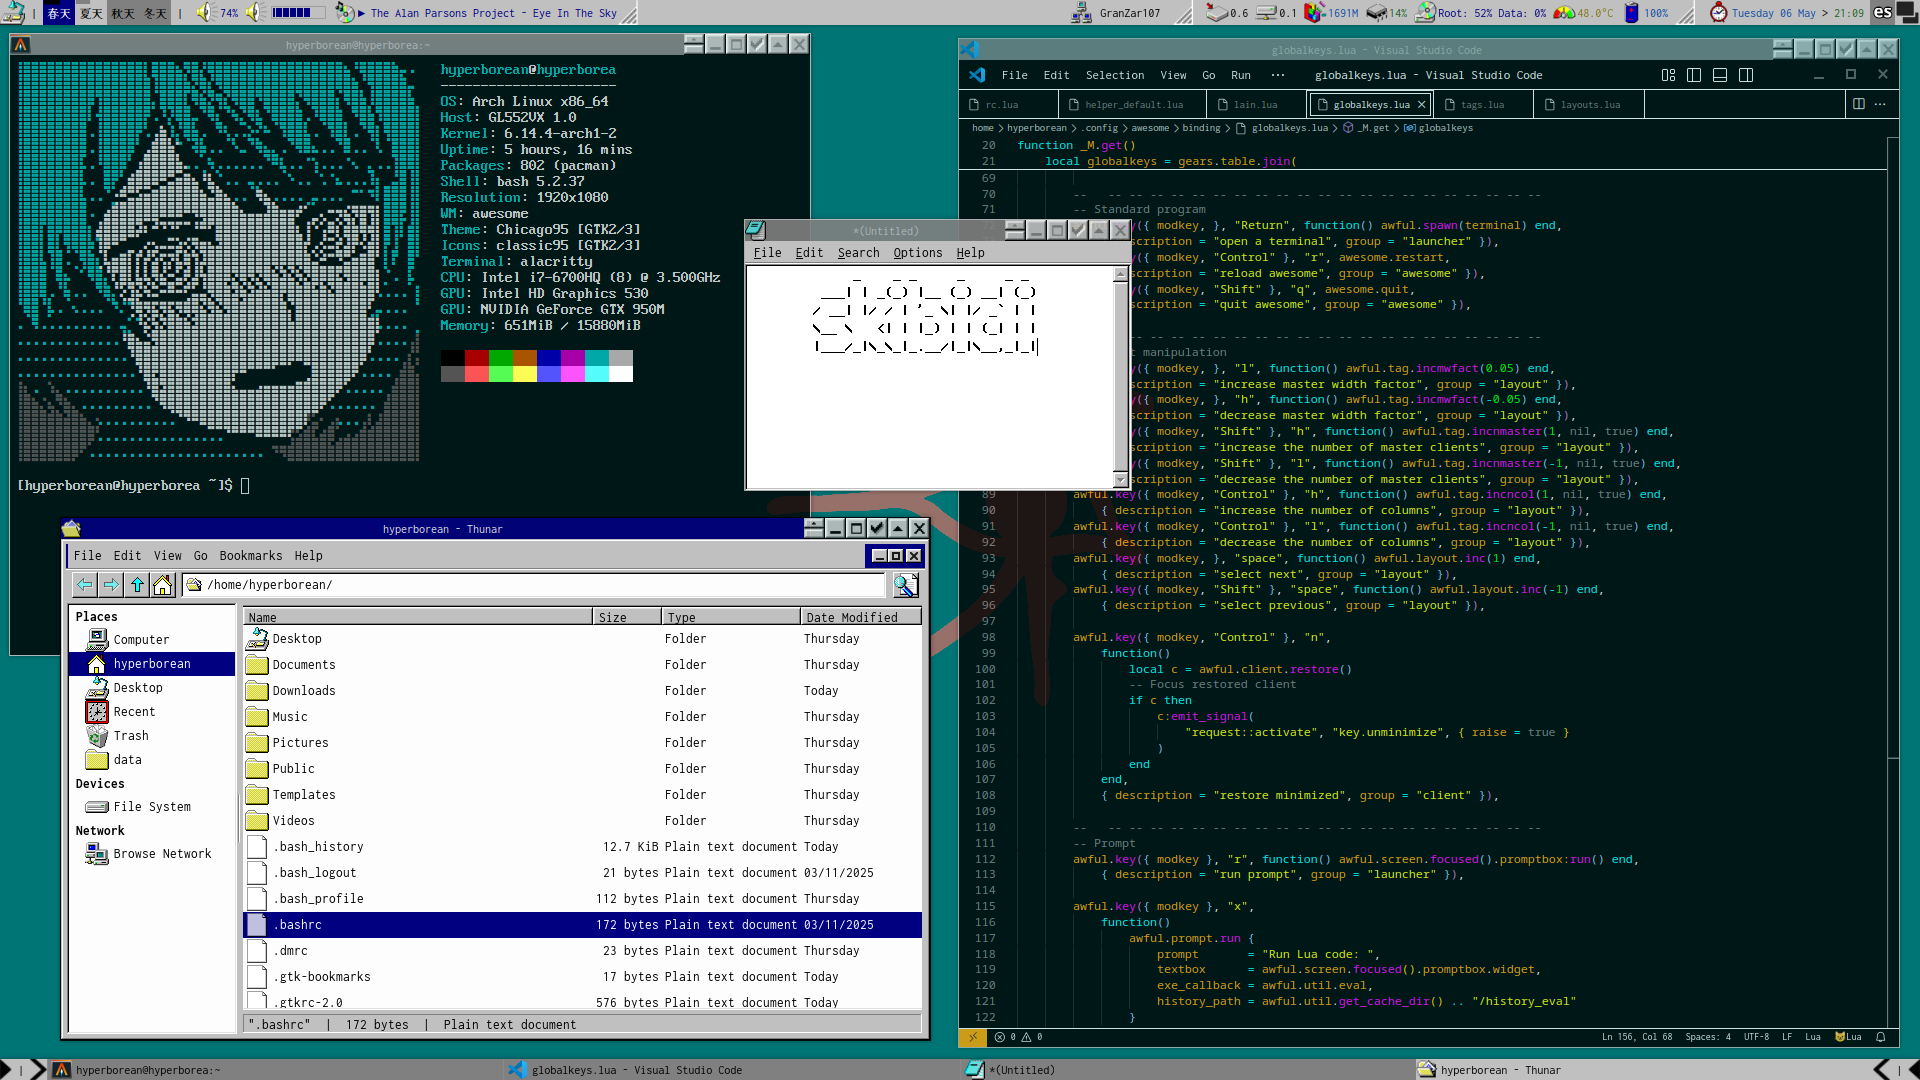
Task: Click the UTF-8 encoding status item
Action: point(1756,1037)
